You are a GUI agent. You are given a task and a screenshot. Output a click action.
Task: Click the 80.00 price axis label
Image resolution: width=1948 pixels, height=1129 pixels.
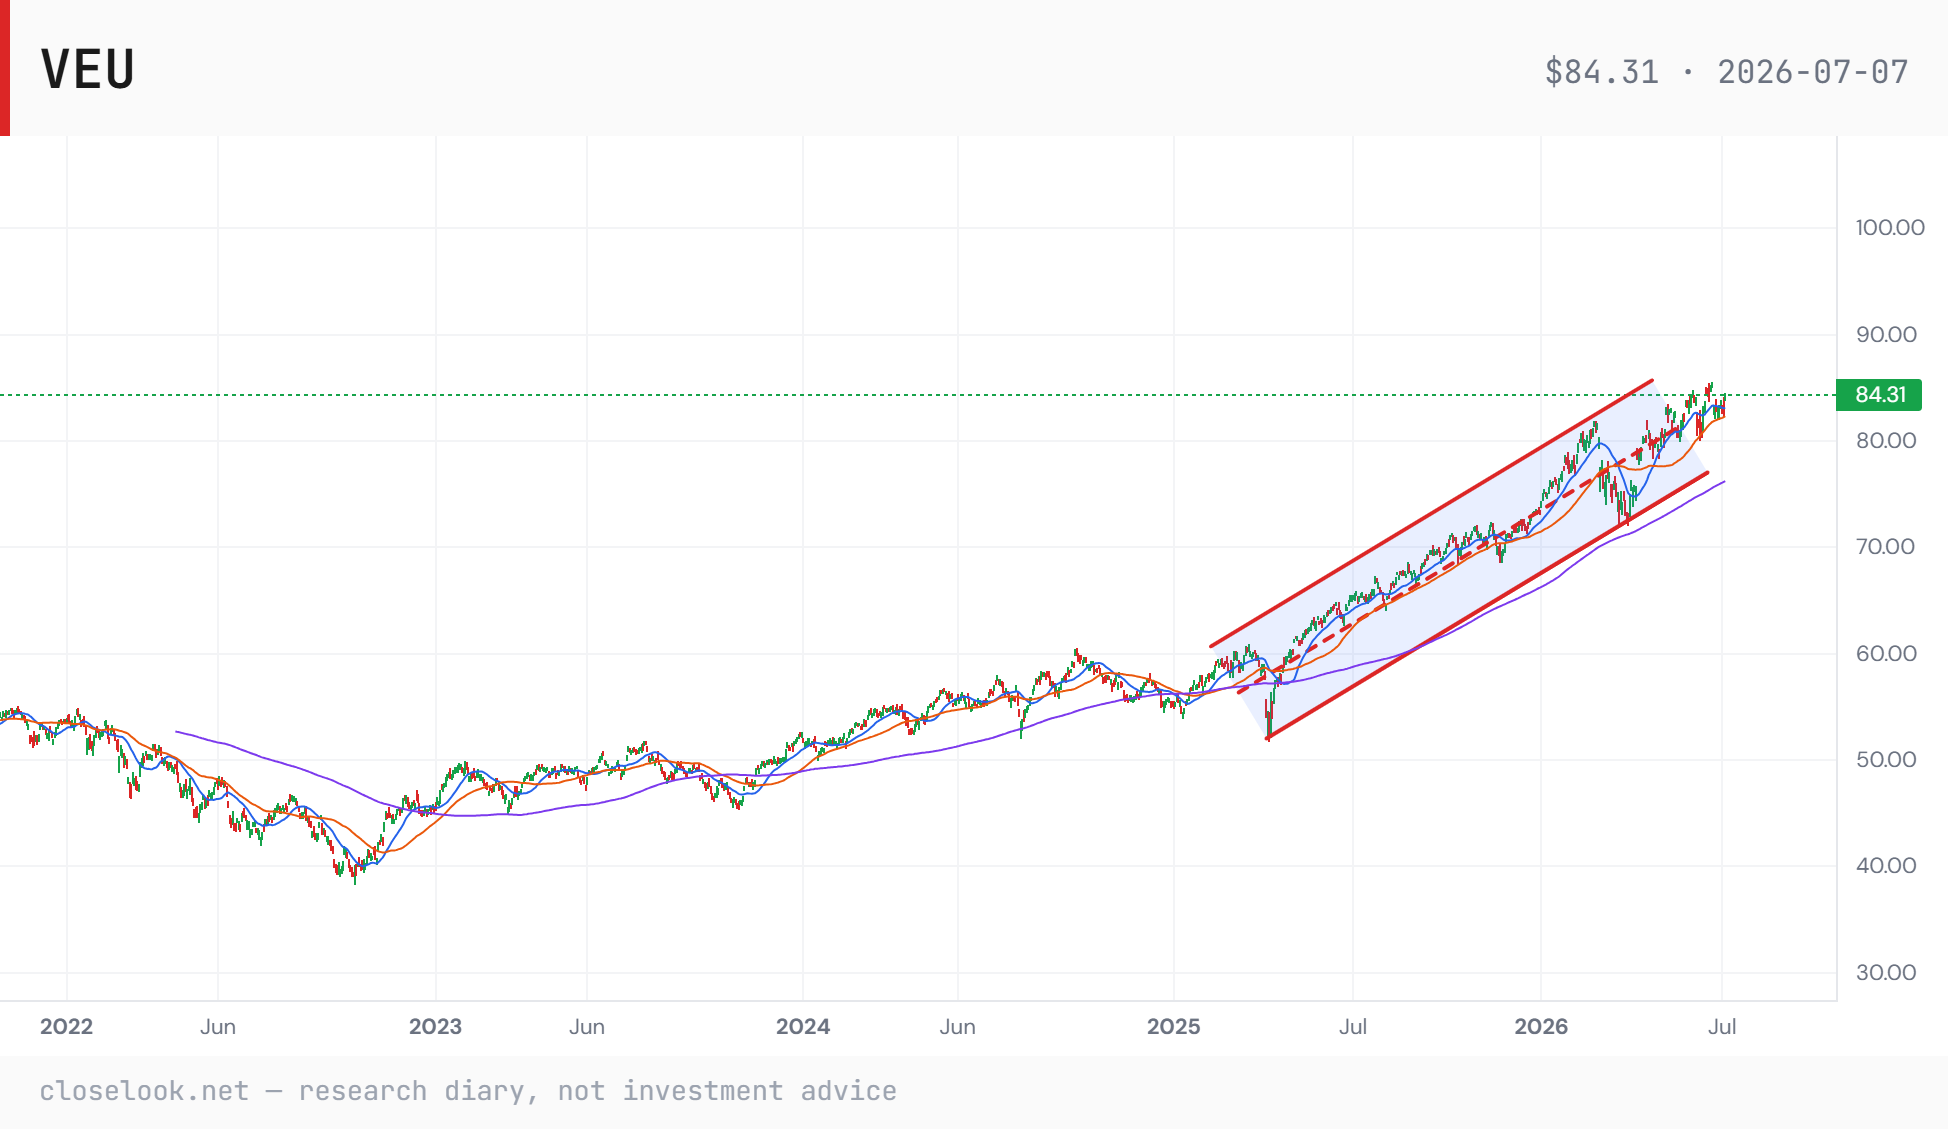1886,440
